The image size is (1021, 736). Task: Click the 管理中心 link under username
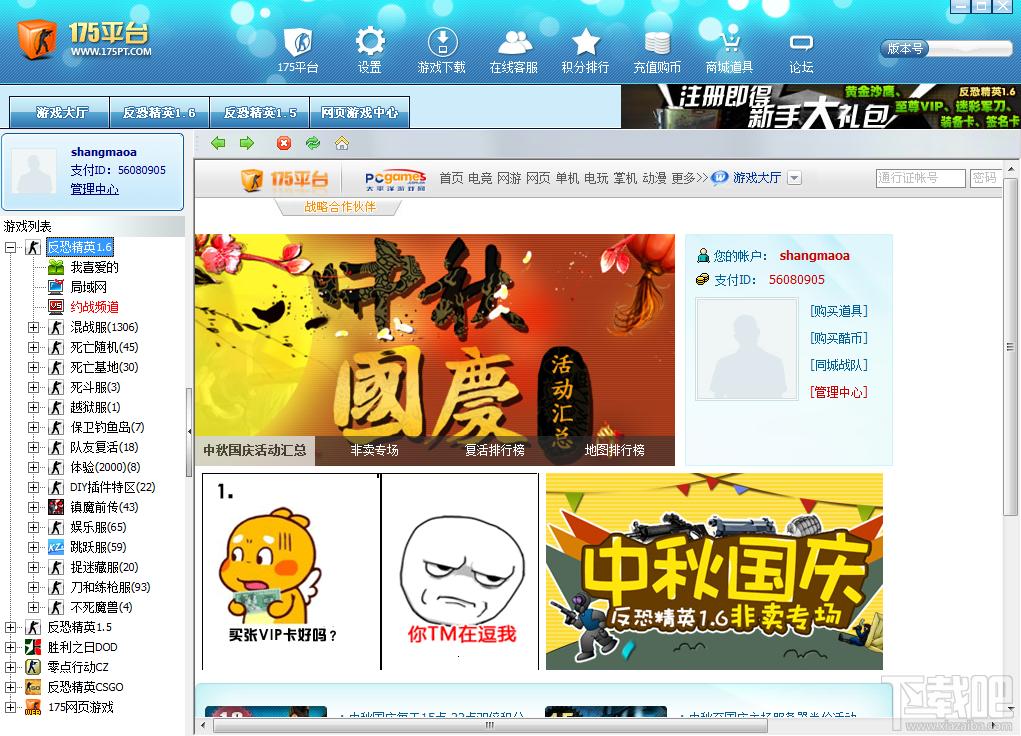point(94,189)
